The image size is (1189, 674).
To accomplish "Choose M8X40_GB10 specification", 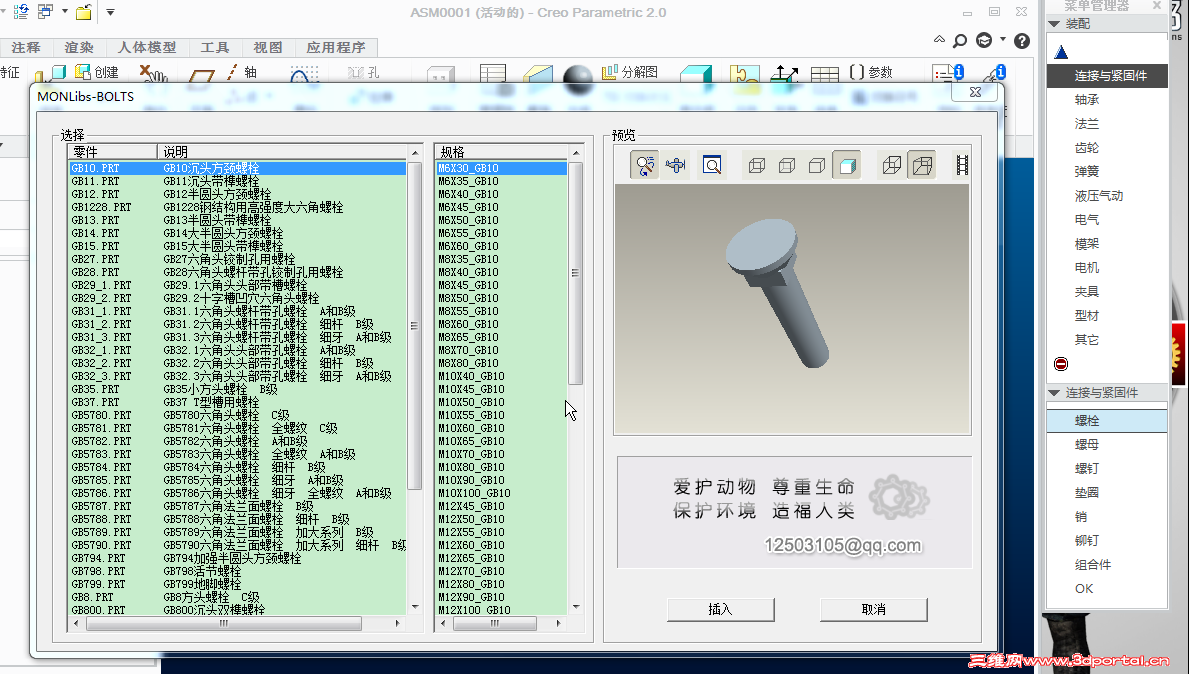I will click(x=501, y=272).
